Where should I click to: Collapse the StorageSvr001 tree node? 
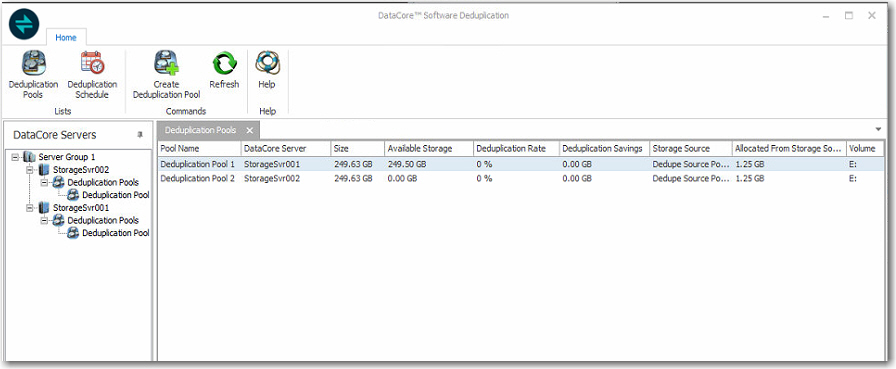tap(29, 208)
